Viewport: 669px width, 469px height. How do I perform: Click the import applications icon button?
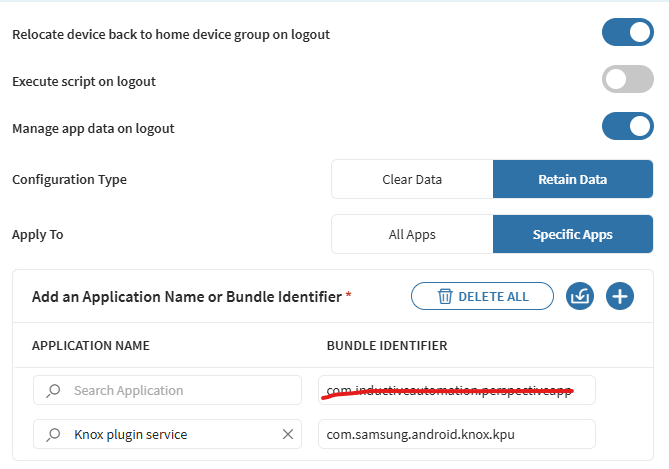[x=579, y=296]
